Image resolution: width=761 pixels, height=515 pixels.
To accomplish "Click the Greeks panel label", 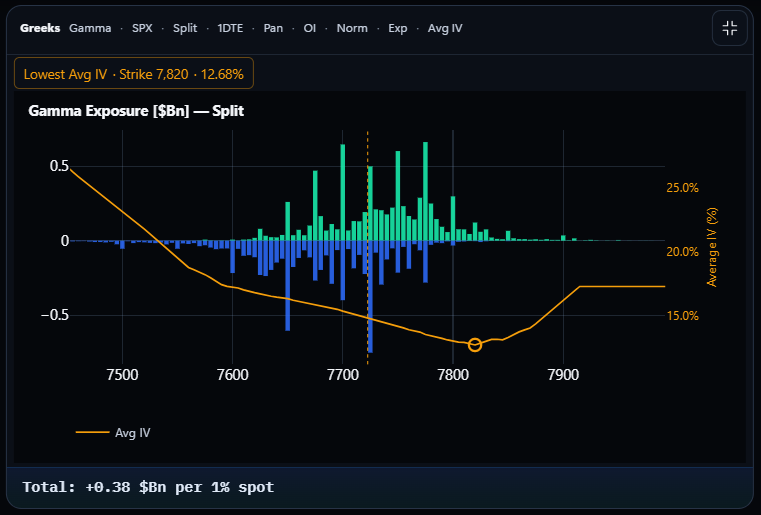I will [x=40, y=28].
